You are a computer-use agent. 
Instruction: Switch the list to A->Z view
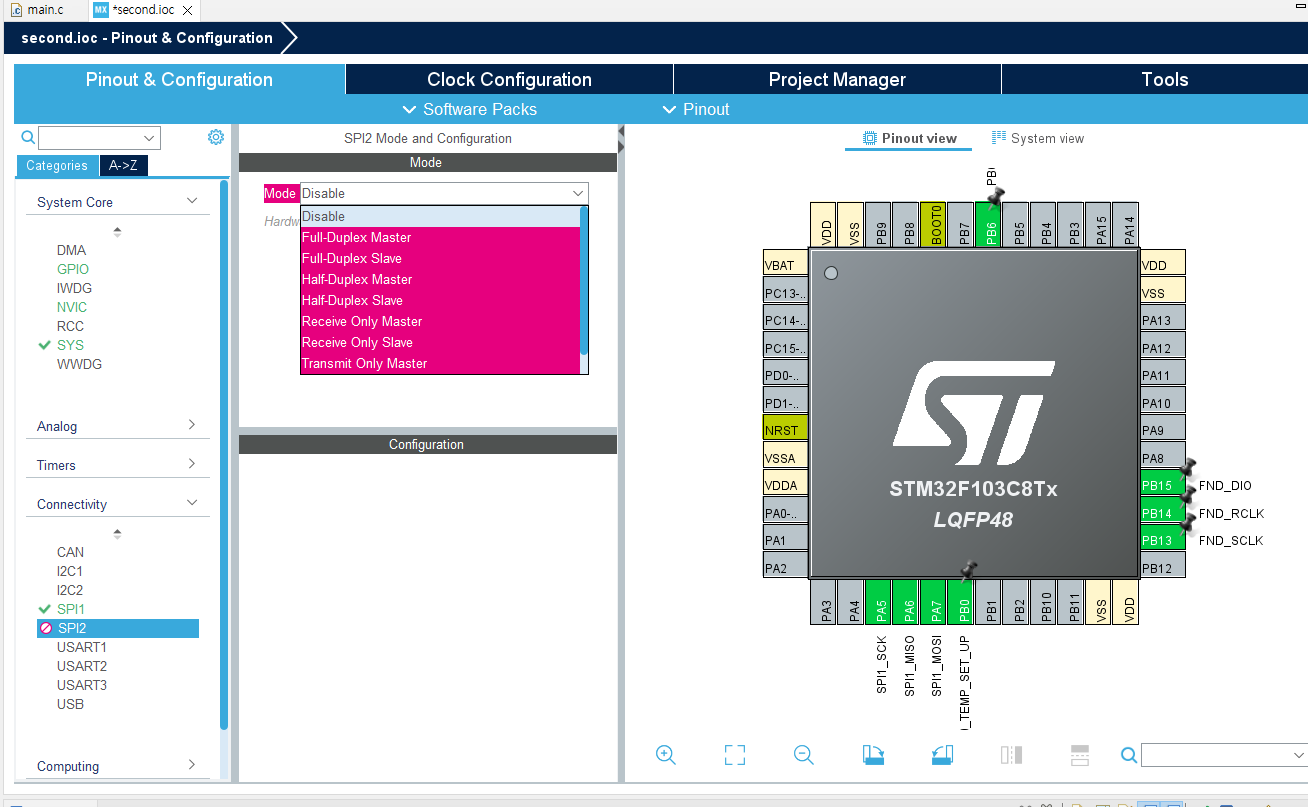[x=124, y=166]
